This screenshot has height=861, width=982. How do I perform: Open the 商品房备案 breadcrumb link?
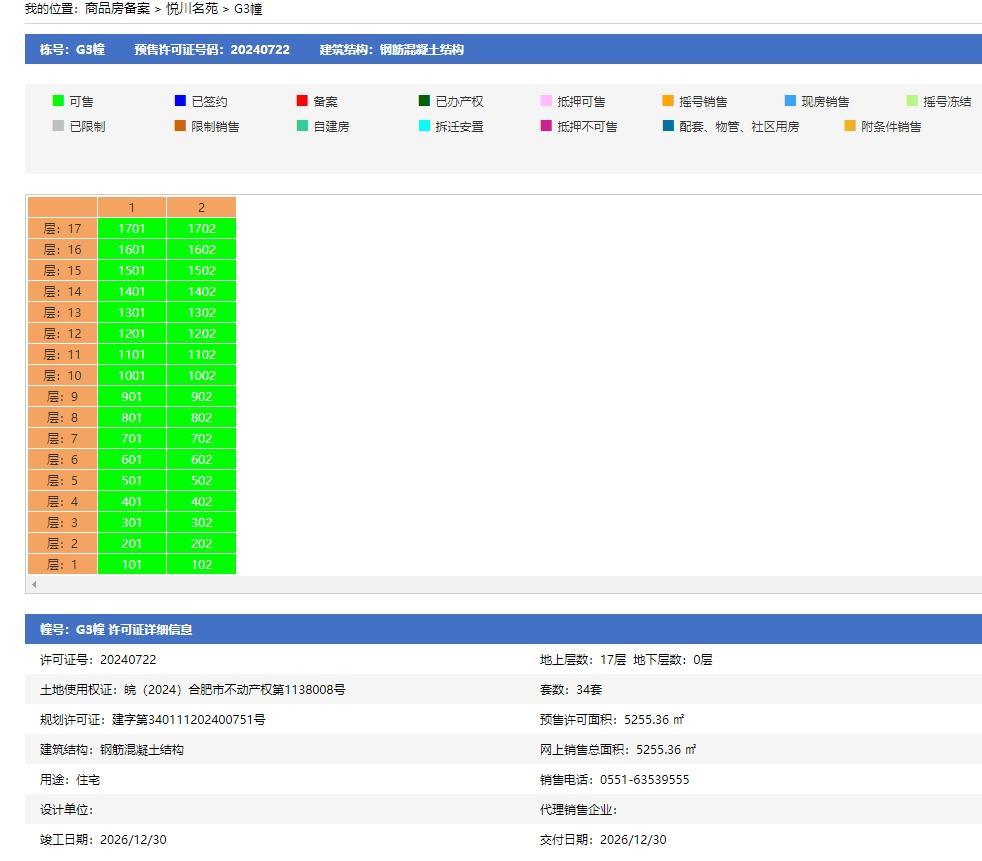(x=117, y=9)
